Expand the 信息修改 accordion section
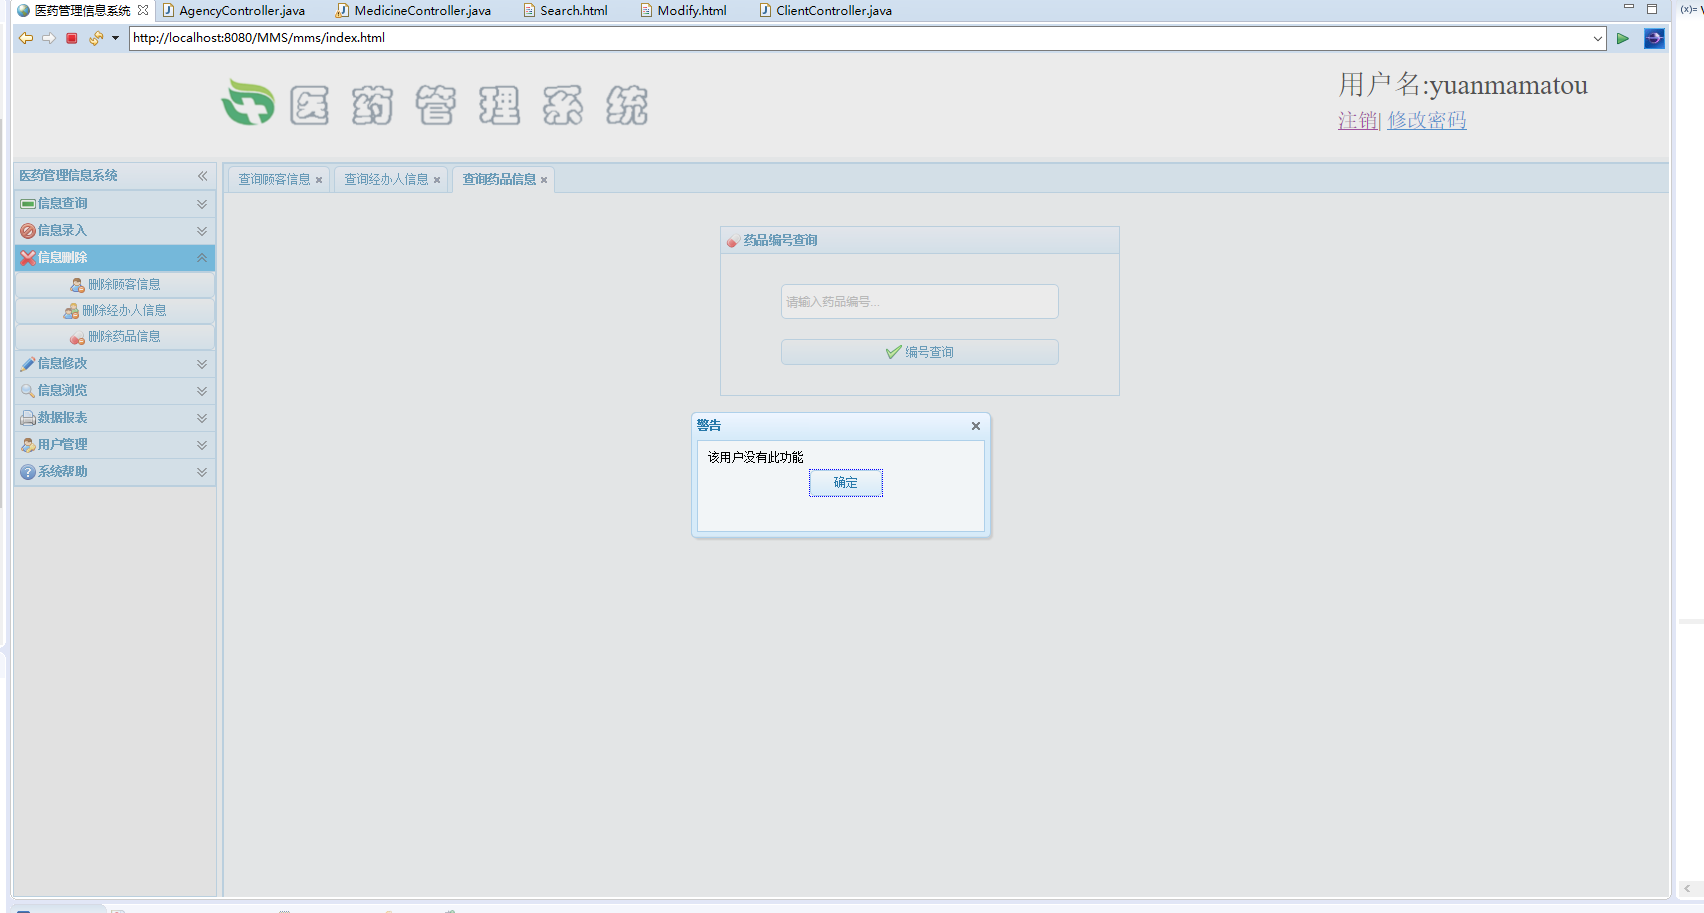The image size is (1704, 913). (x=115, y=364)
